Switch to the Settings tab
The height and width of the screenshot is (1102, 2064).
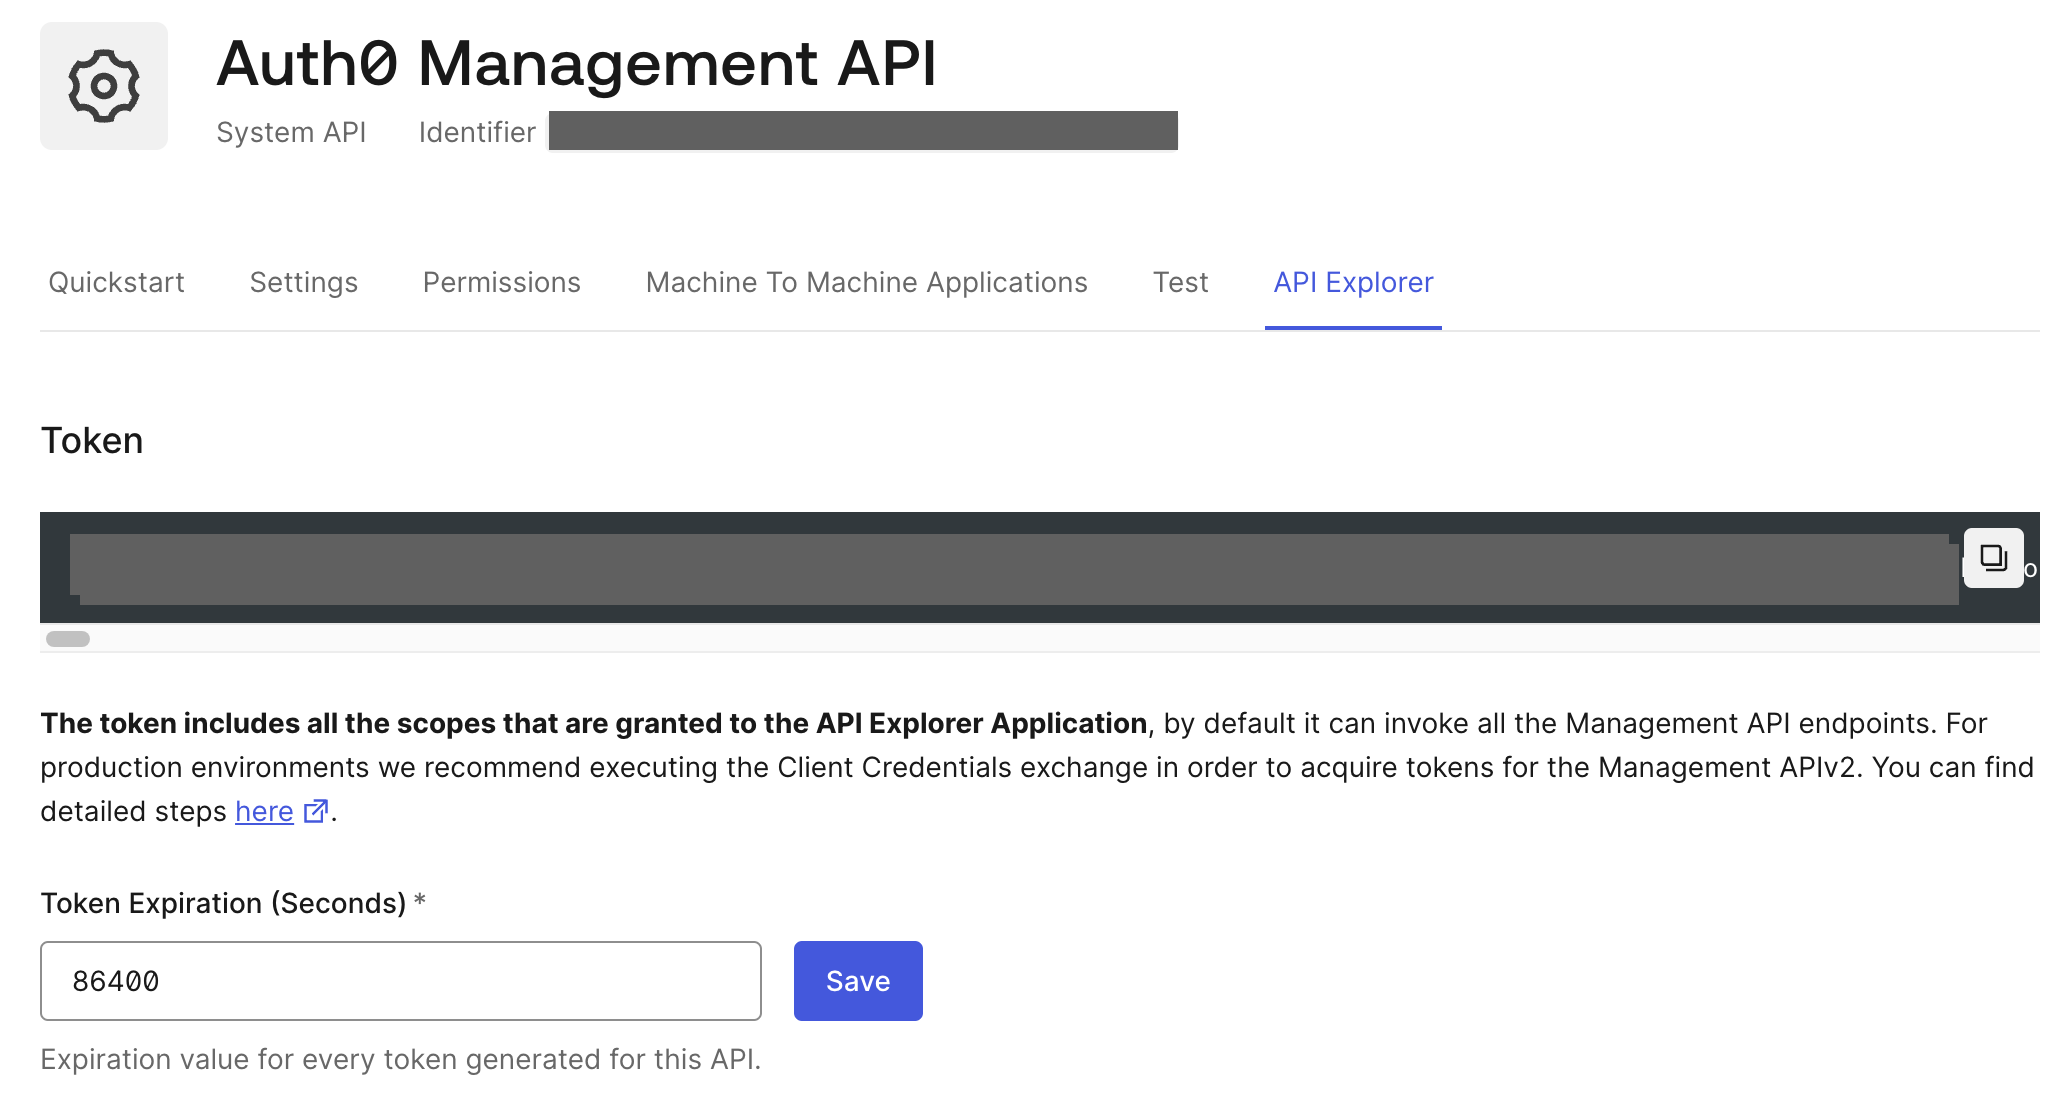(303, 283)
